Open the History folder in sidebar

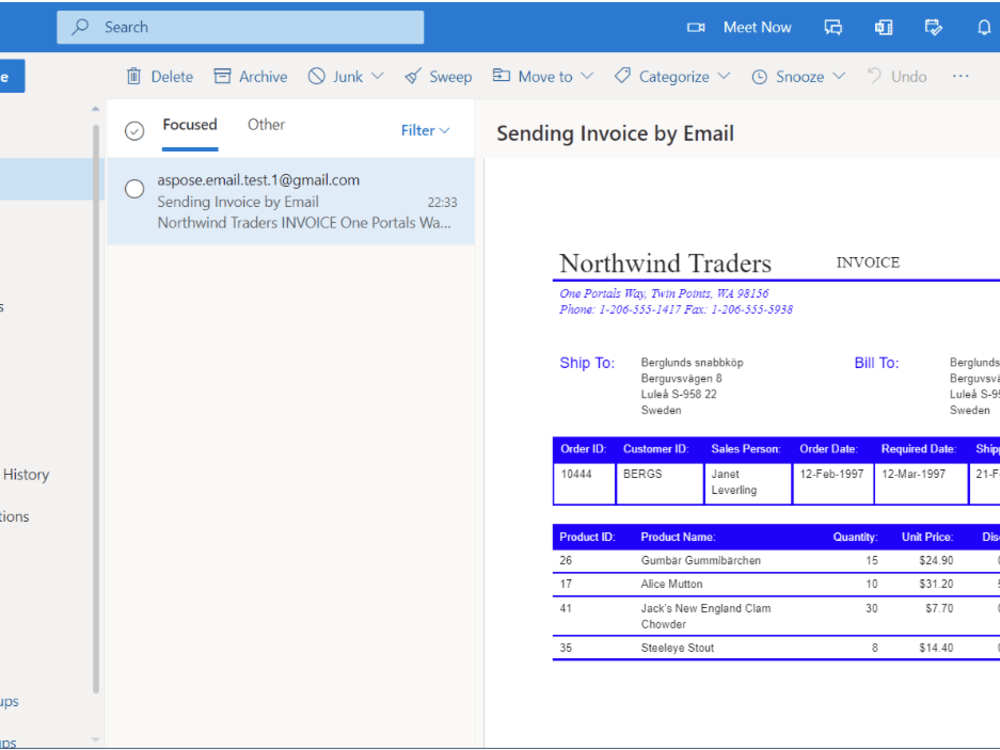26,474
